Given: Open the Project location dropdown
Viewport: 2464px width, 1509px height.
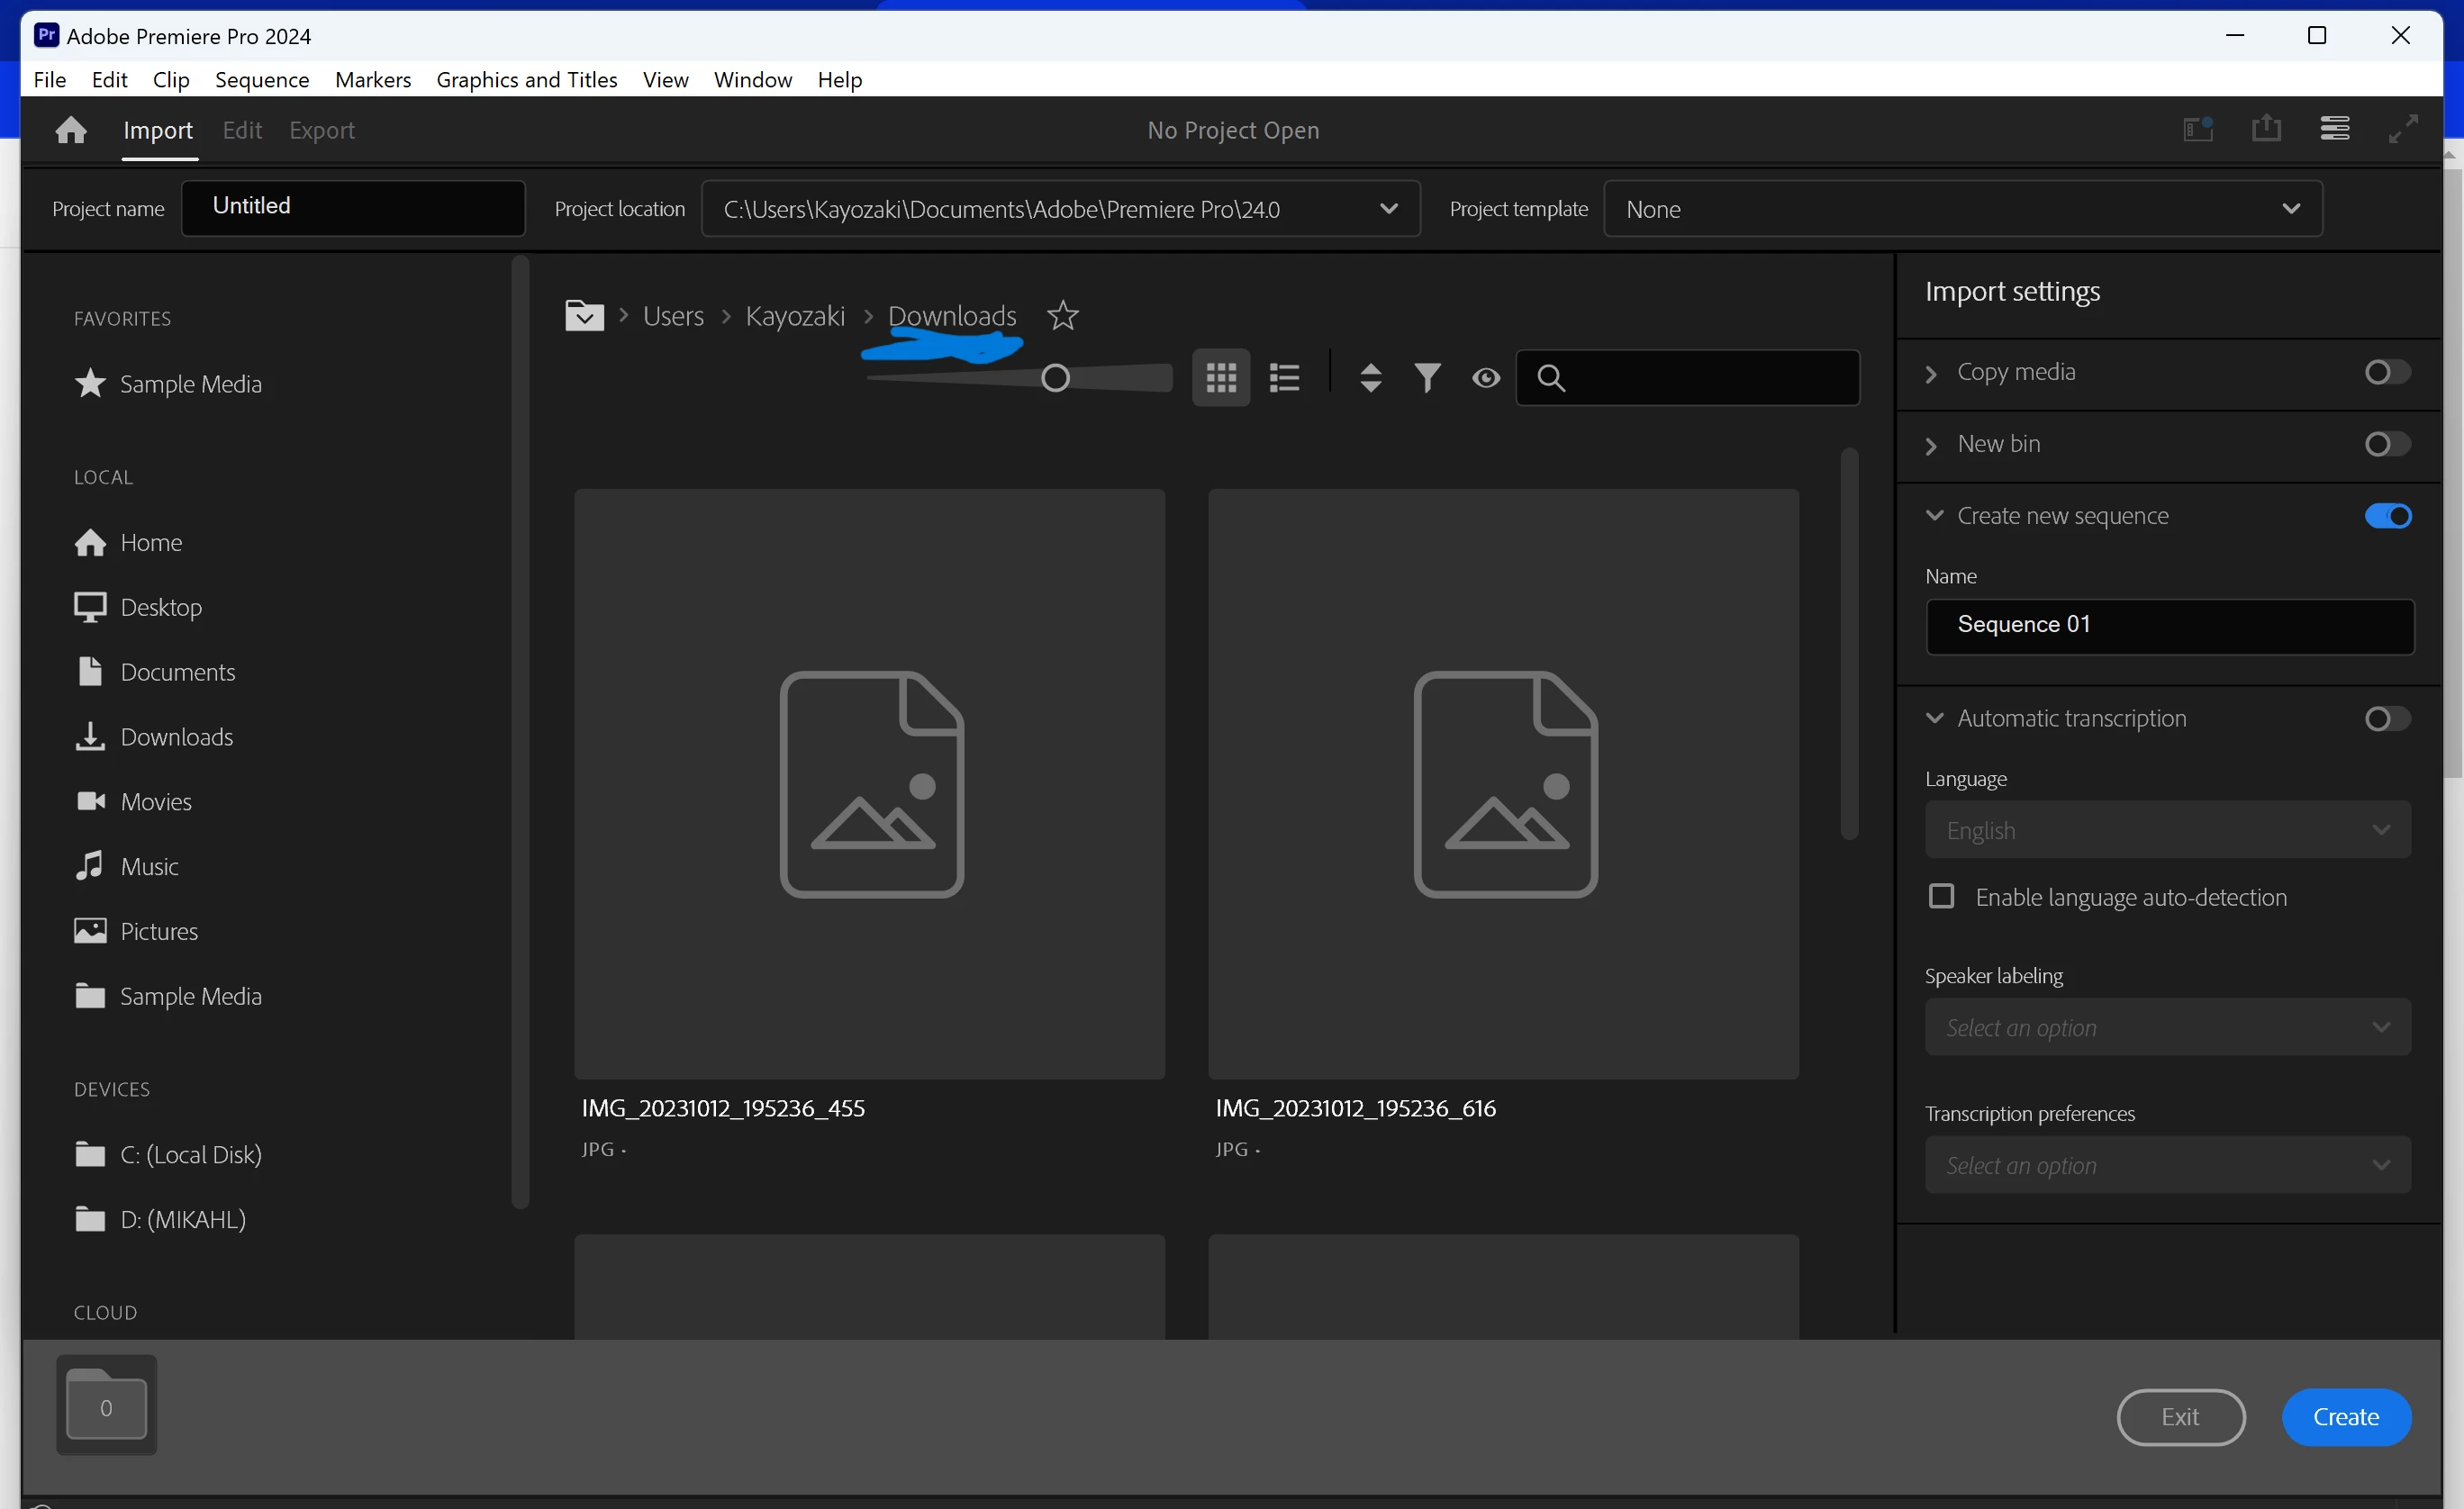Looking at the screenshot, I should 1388,209.
